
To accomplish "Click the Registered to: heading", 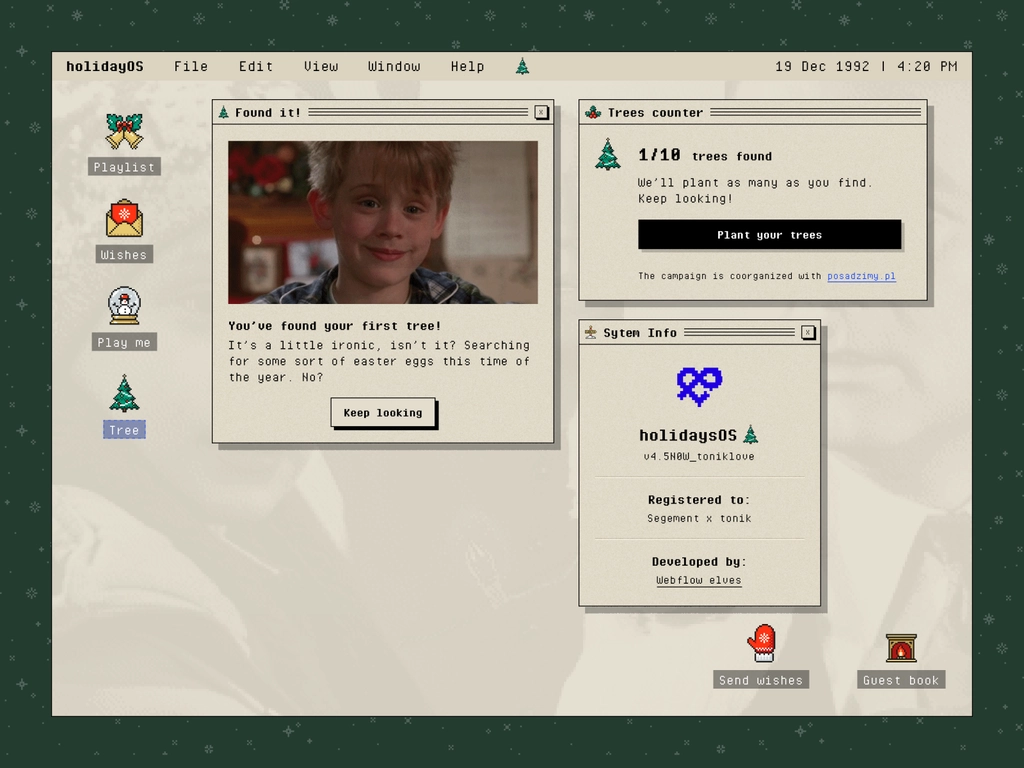I will click(699, 500).
